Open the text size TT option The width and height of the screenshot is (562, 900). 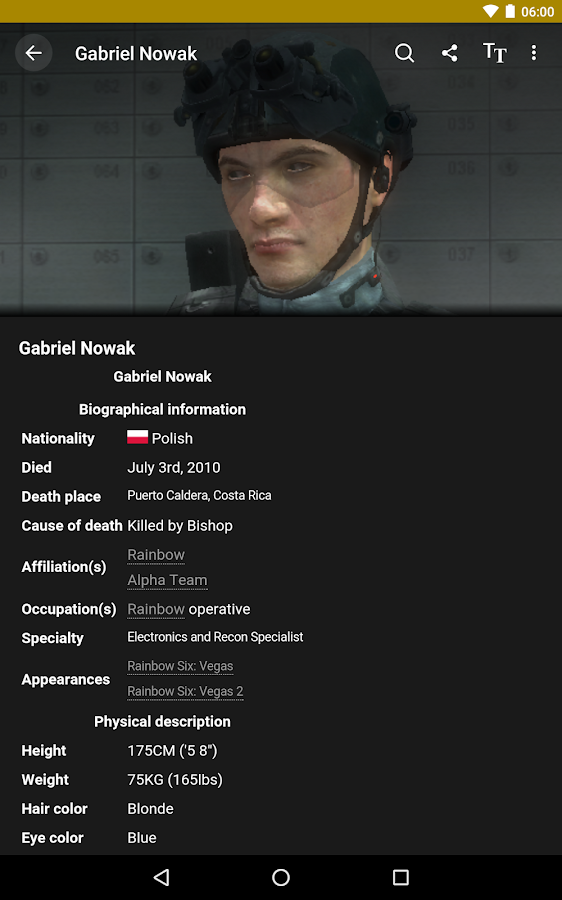pyautogui.click(x=494, y=53)
